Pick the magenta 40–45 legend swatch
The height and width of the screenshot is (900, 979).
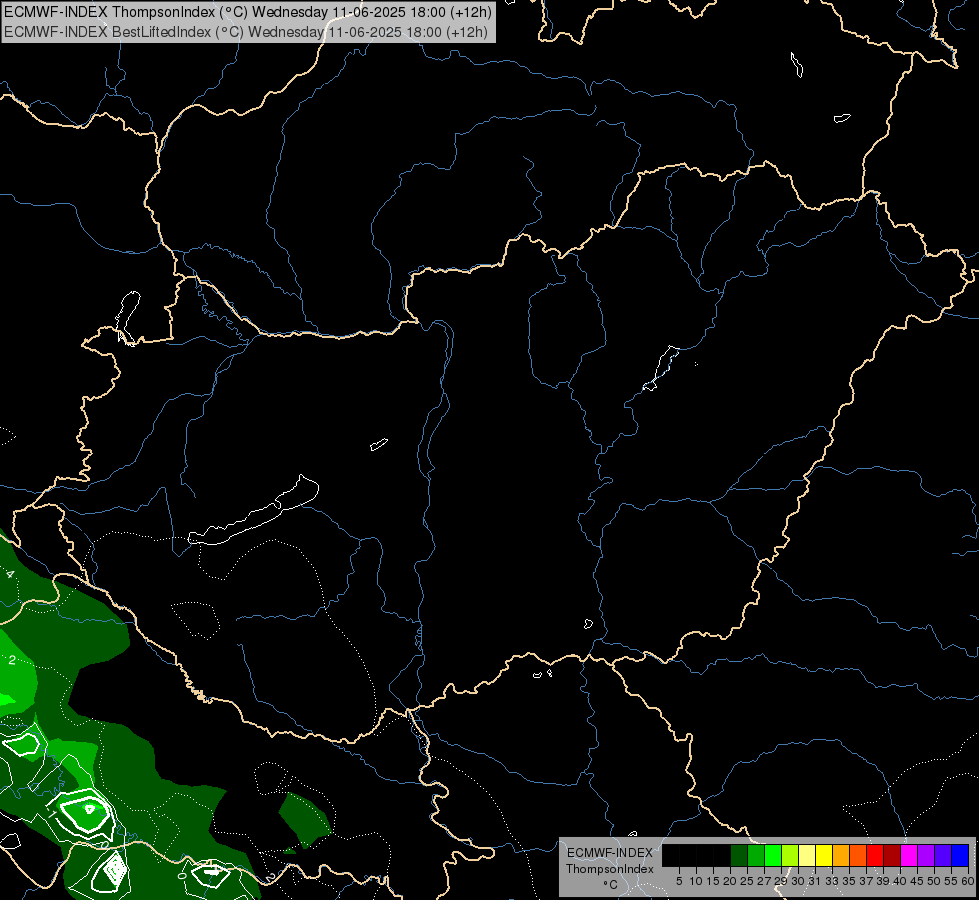[x=909, y=855]
